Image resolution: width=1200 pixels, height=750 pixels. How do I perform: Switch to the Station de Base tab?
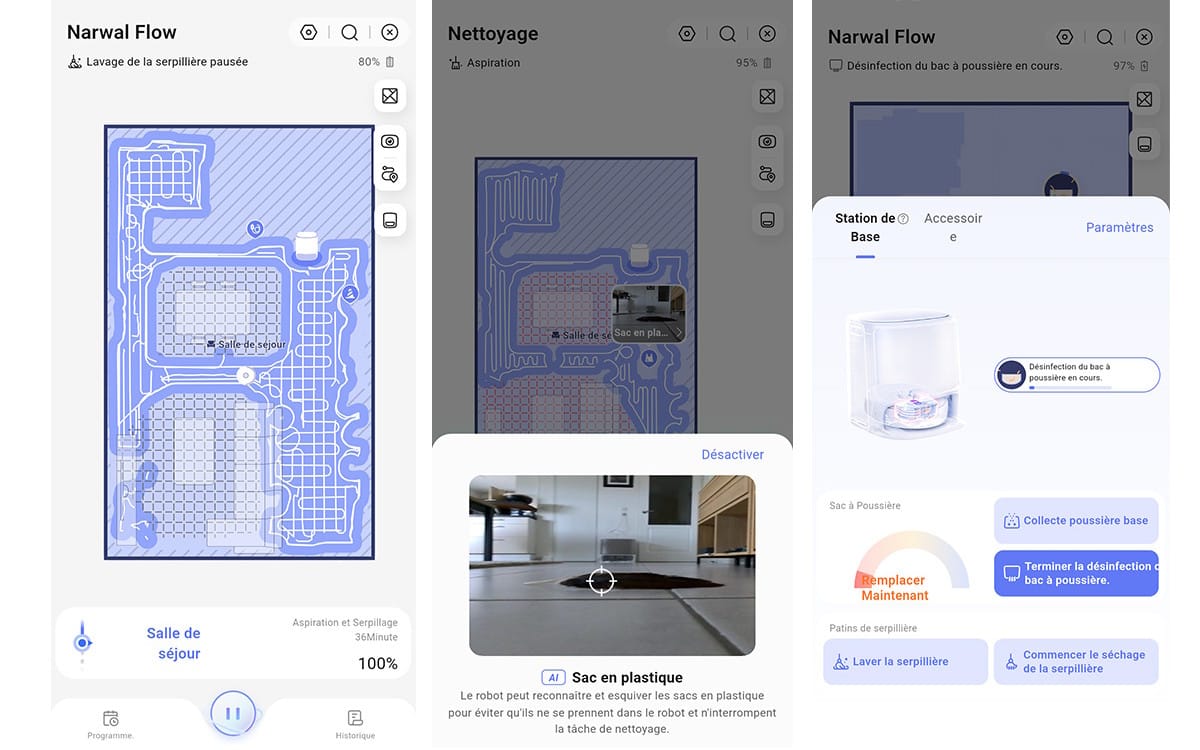[865, 227]
